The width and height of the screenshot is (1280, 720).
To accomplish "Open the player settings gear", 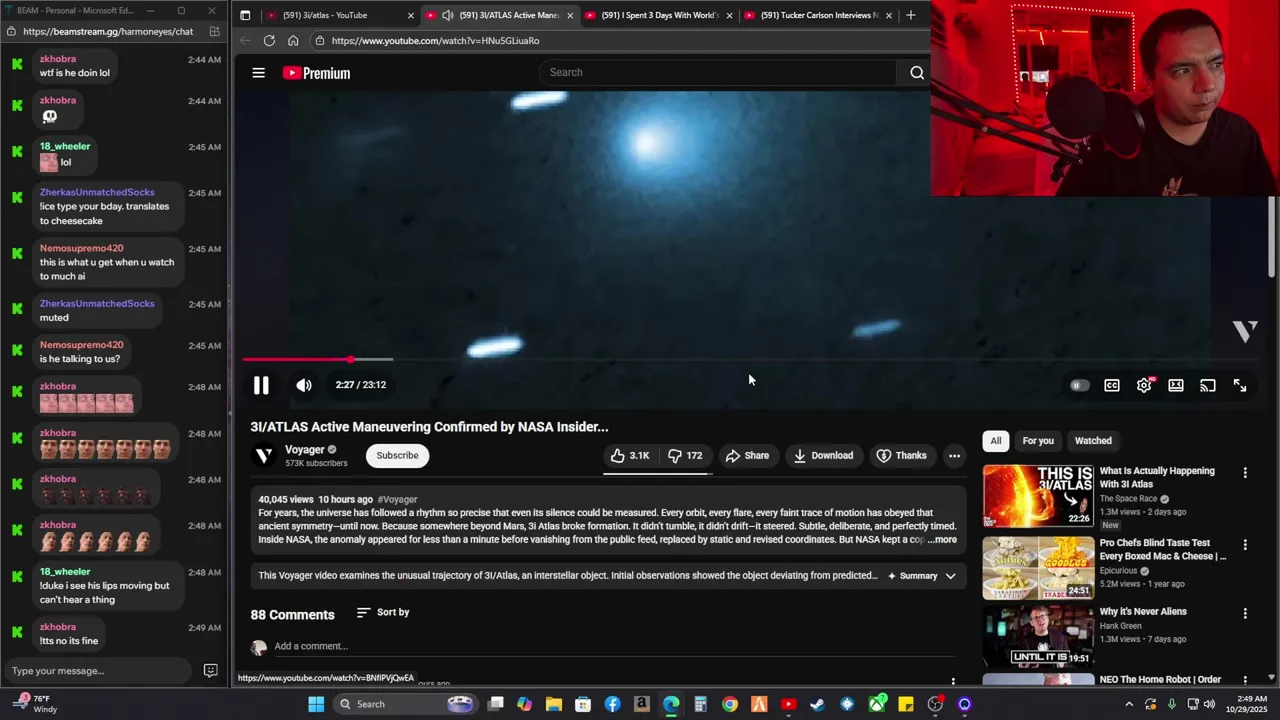I will (x=1144, y=385).
